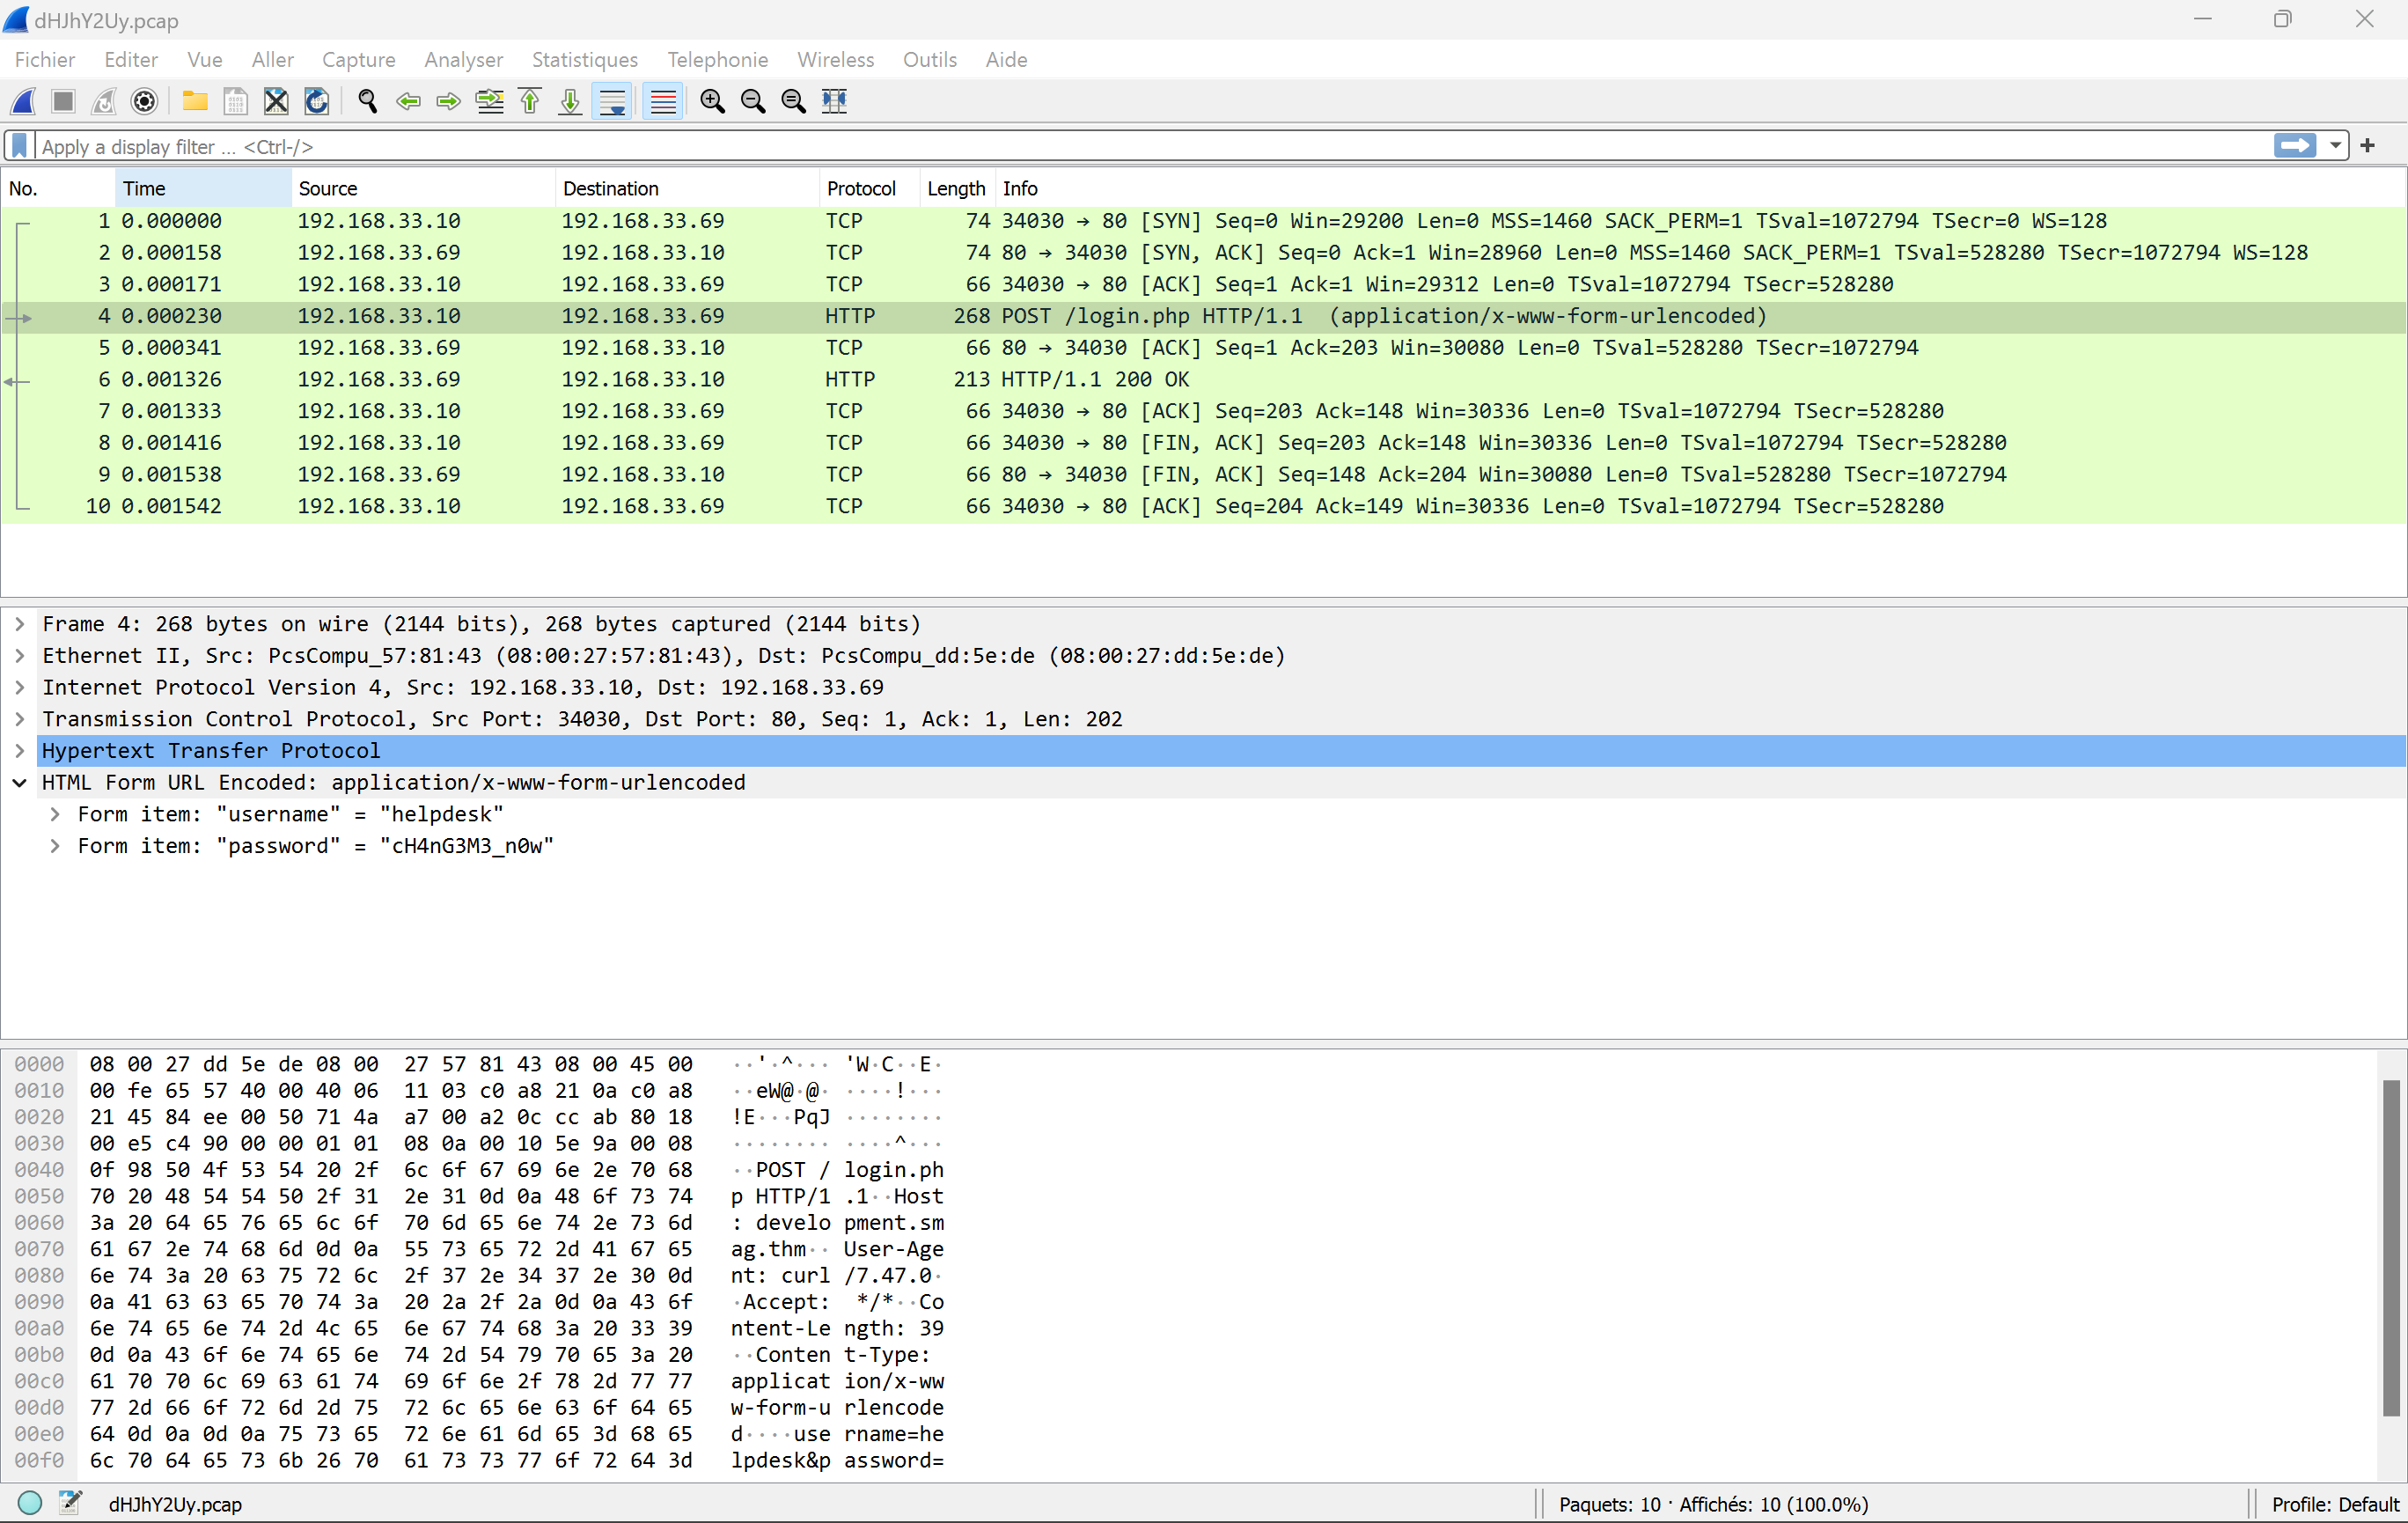
Task: Expand the Hypertext Transfer Protocol tree
Action: coord(19,751)
